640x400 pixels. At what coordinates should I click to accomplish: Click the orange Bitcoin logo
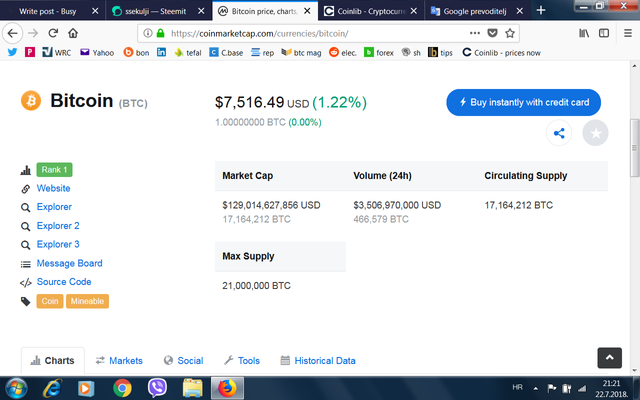coord(31,100)
